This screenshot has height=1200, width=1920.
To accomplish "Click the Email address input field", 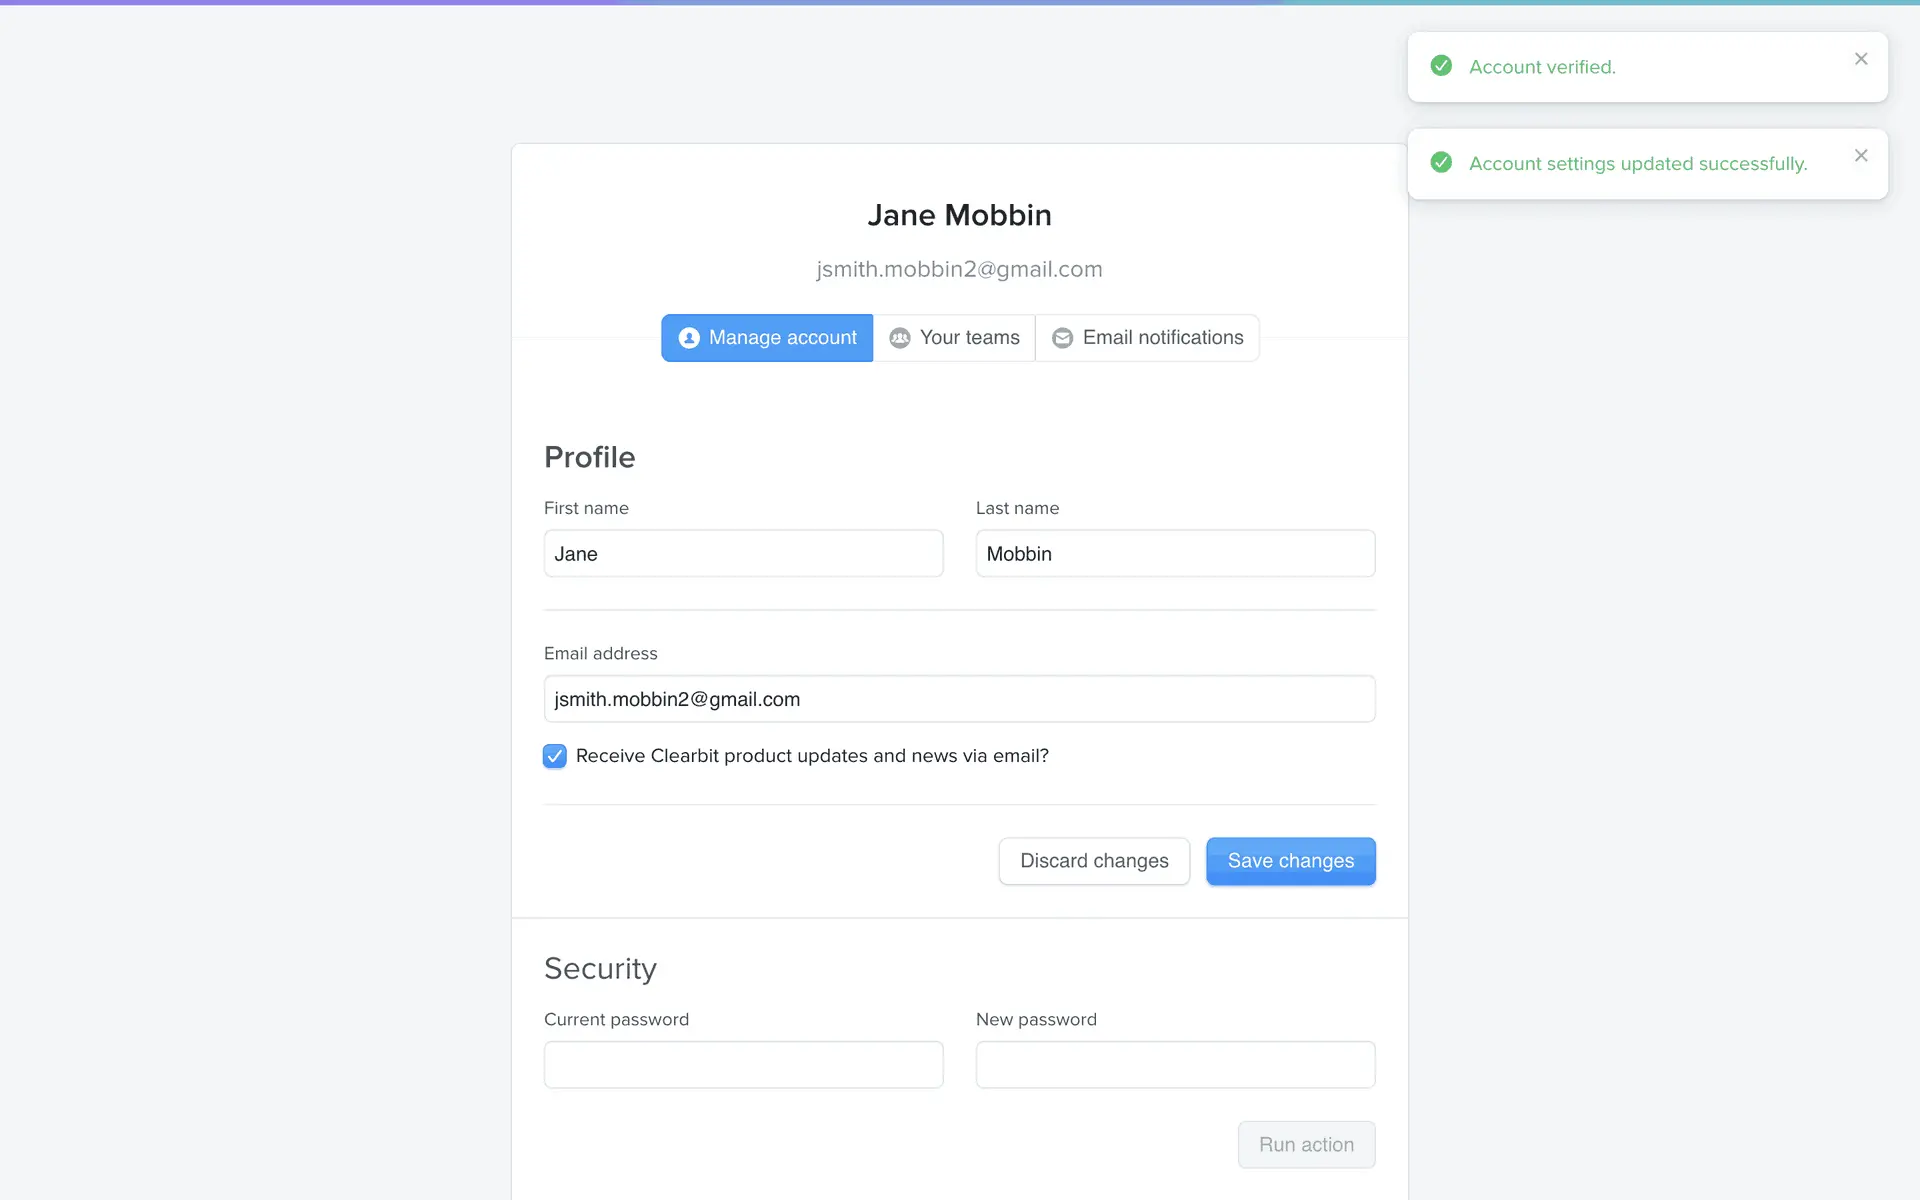I will [x=959, y=699].
